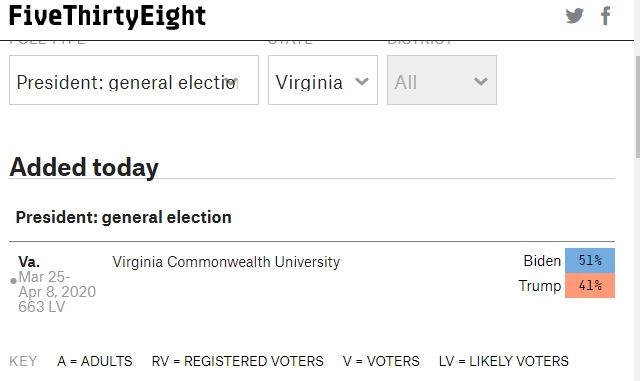Open the Twitter share icon
The height and width of the screenshot is (381, 640).
coord(574,16)
